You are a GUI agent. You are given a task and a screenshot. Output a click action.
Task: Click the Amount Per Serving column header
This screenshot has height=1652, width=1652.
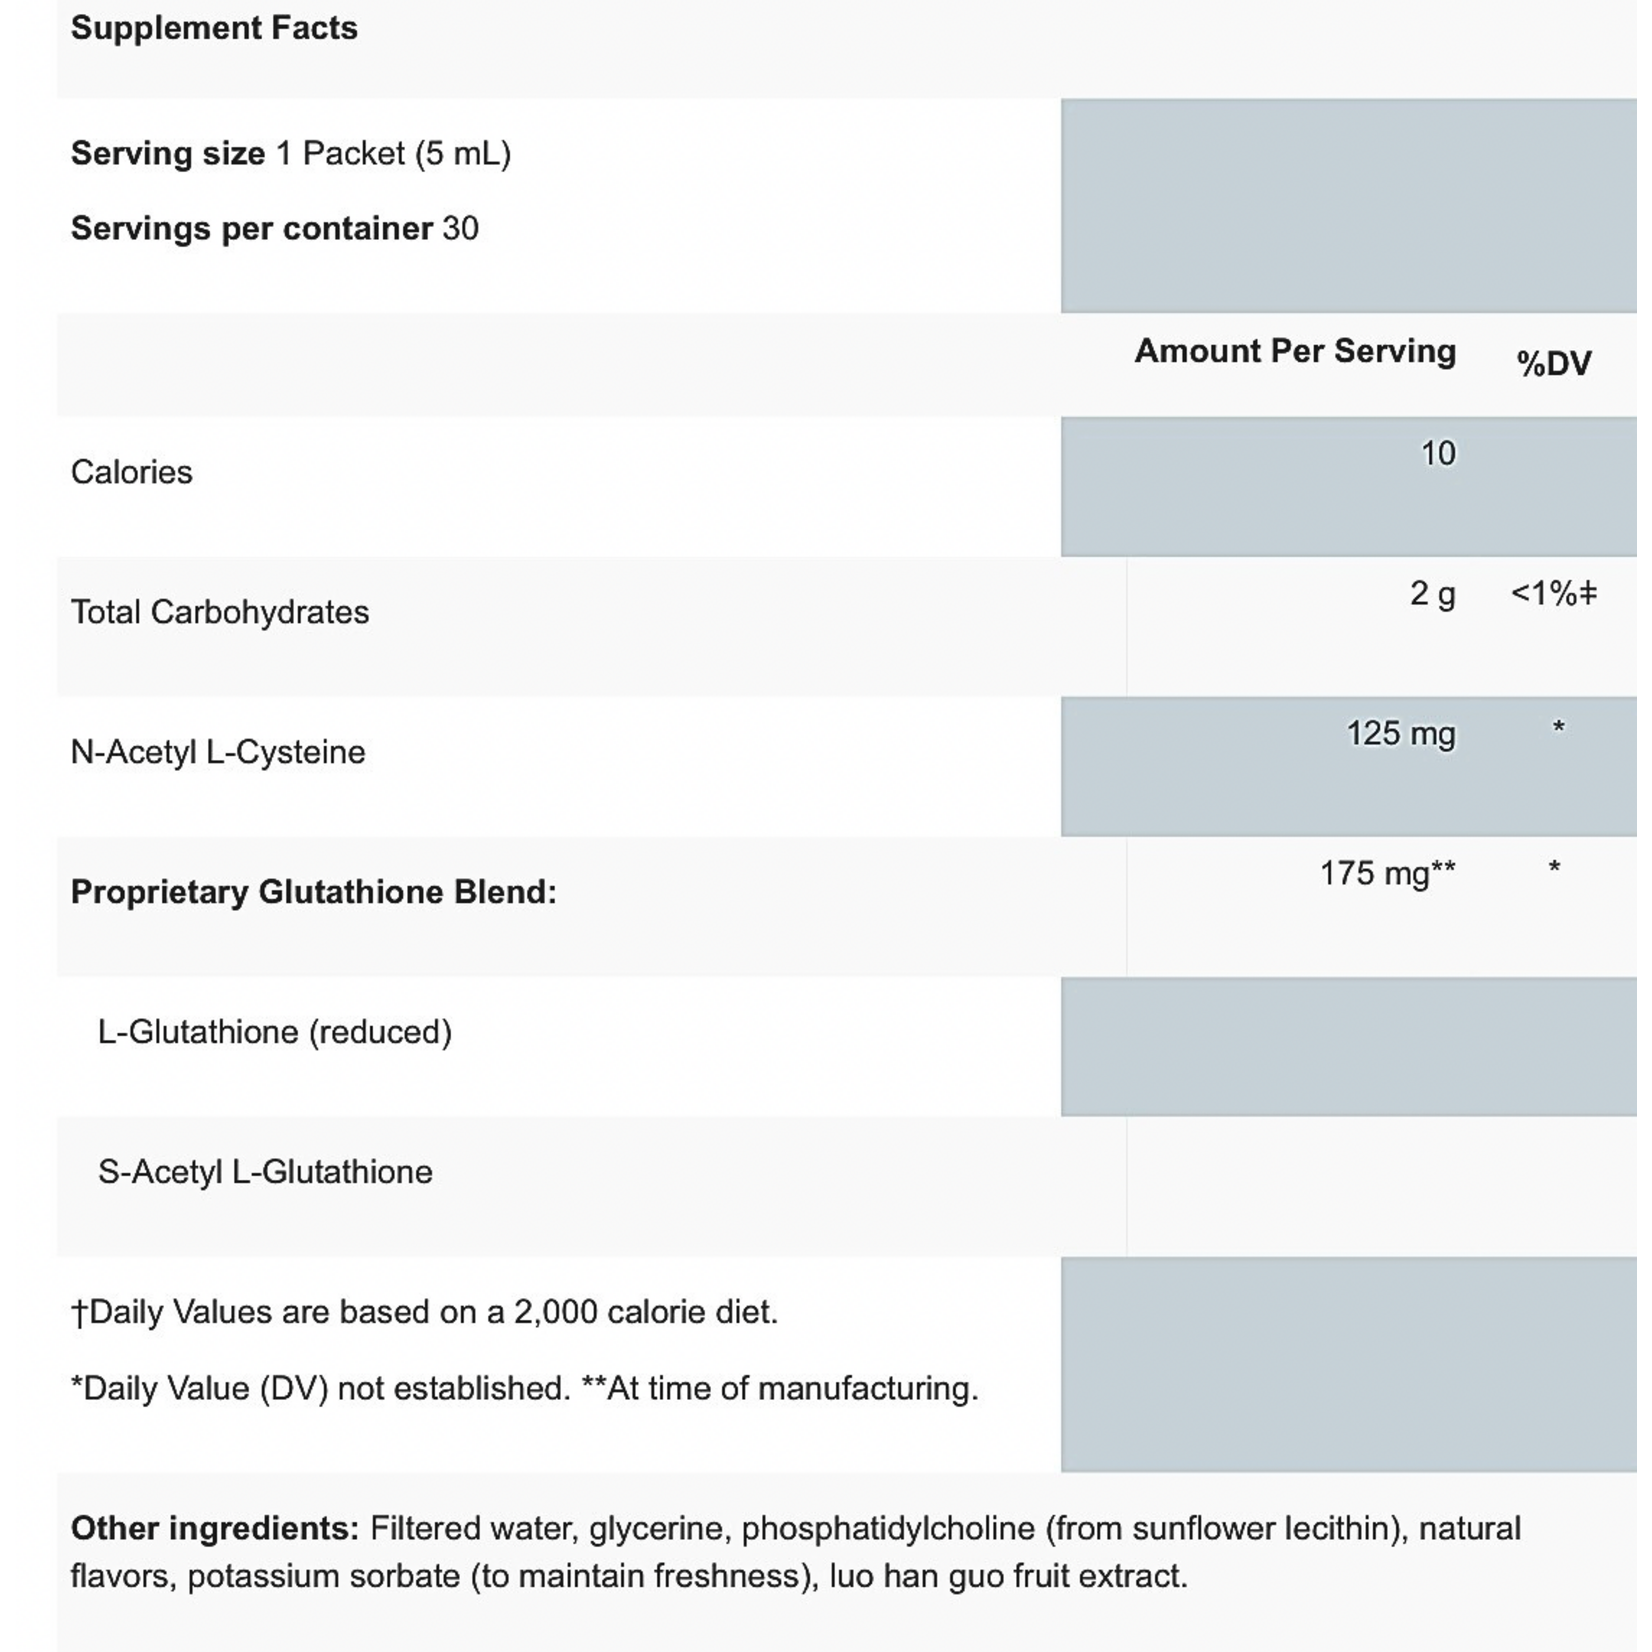point(1295,352)
